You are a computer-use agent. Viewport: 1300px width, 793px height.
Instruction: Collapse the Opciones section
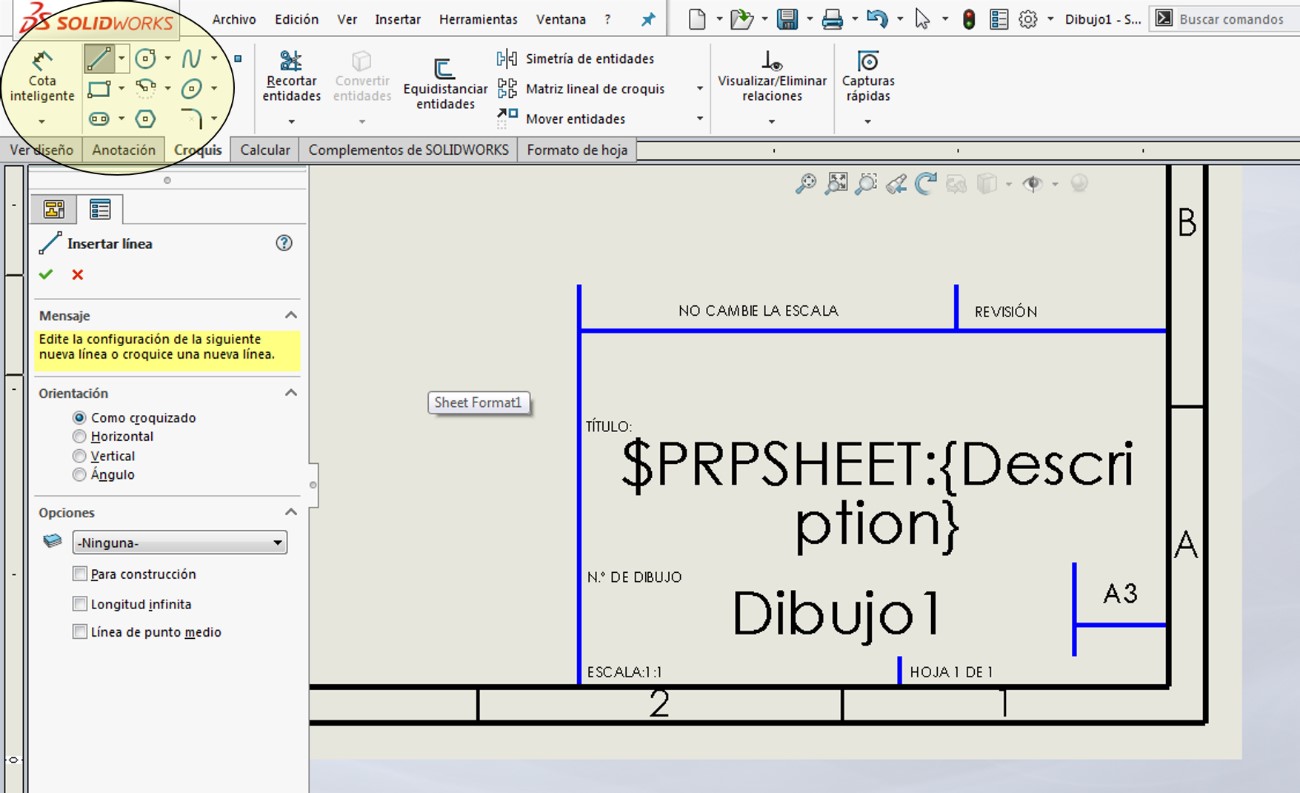[291, 512]
